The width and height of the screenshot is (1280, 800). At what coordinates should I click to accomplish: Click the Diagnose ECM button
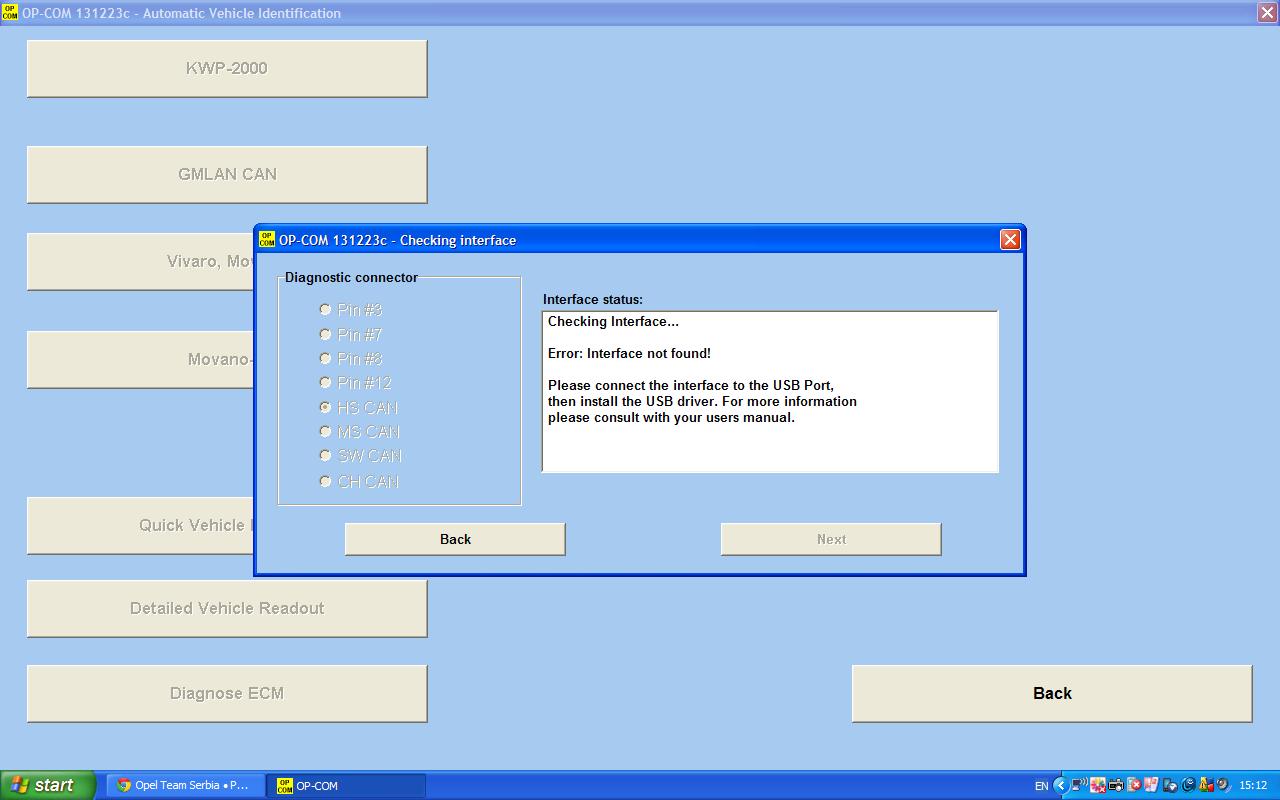coord(227,693)
